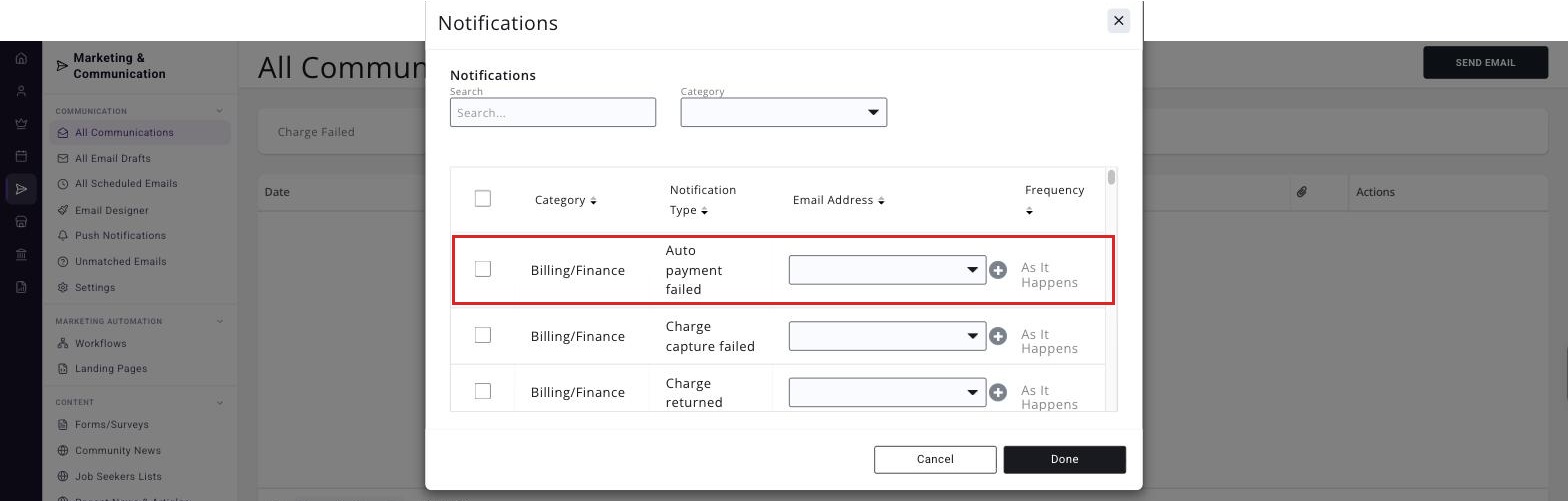Open Landing Pages in sidebar
Image resolution: width=1568 pixels, height=501 pixels.
click(x=110, y=369)
